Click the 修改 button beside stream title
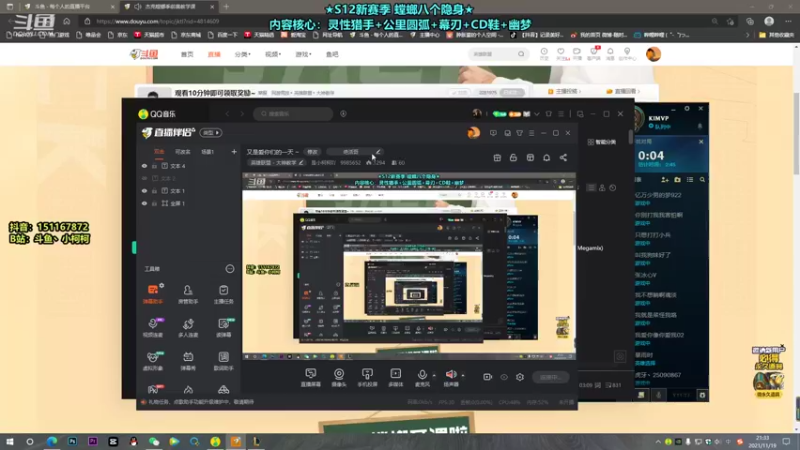 (312, 152)
